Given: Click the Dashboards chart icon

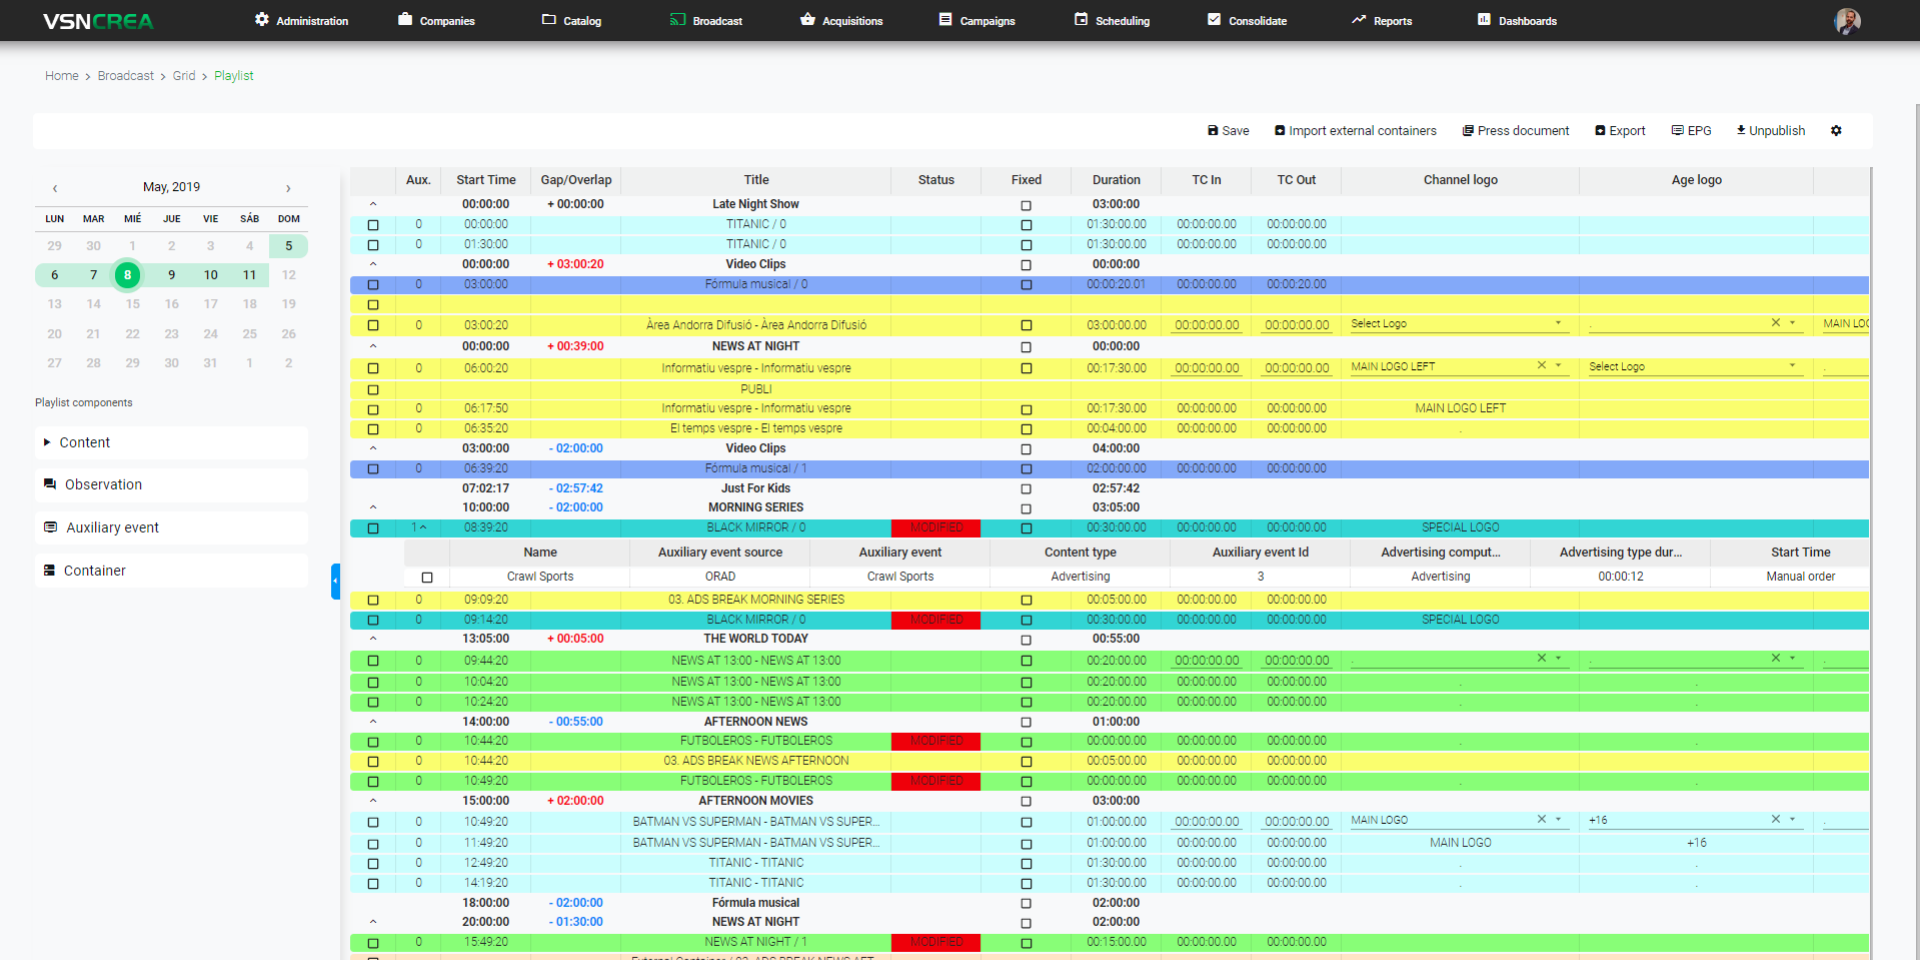Looking at the screenshot, I should click(1484, 20).
